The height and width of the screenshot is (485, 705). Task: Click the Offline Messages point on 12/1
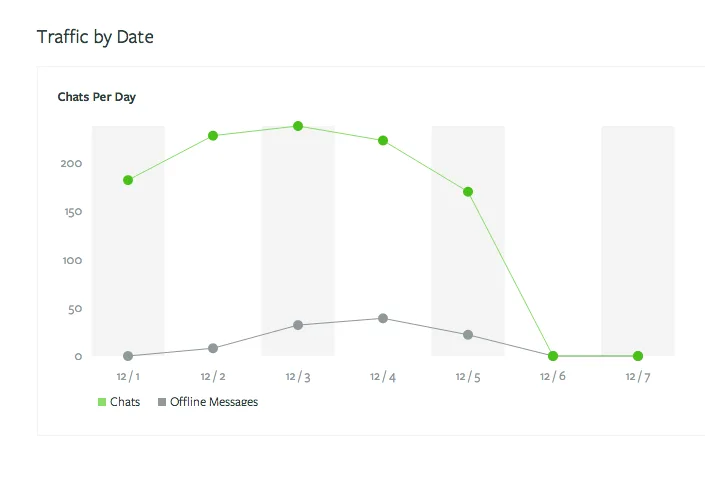(128, 356)
